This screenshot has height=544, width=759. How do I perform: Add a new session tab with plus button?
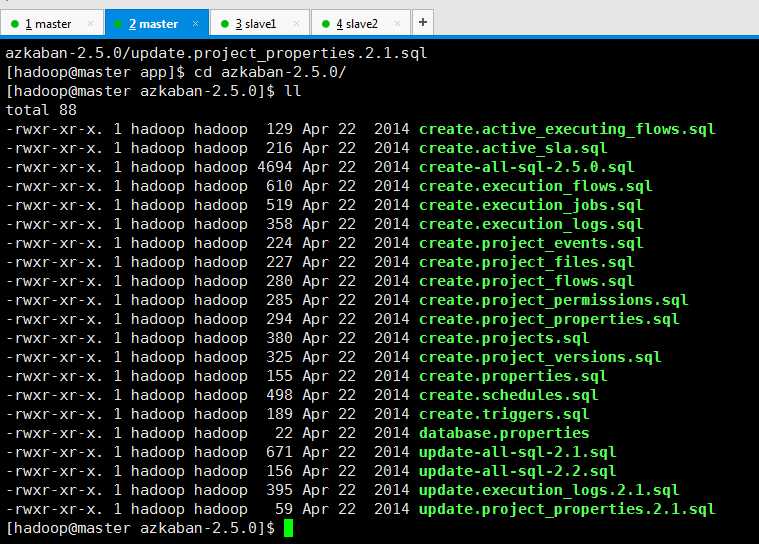[x=423, y=22]
